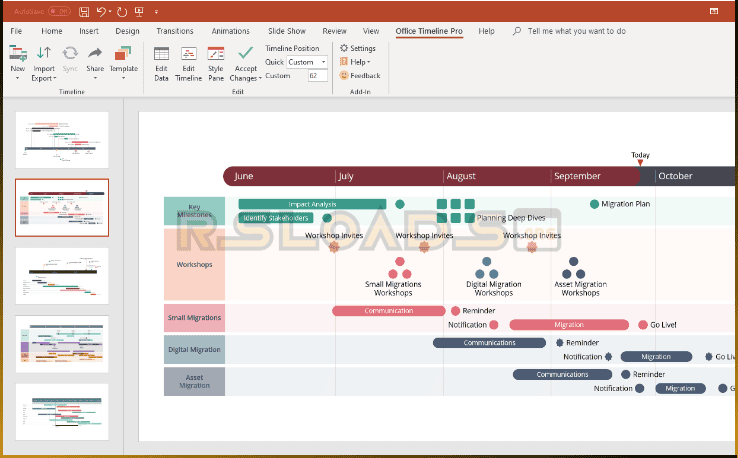Click the Accept Changes checkmark
Screen dimensions: 738x458
click(245, 53)
